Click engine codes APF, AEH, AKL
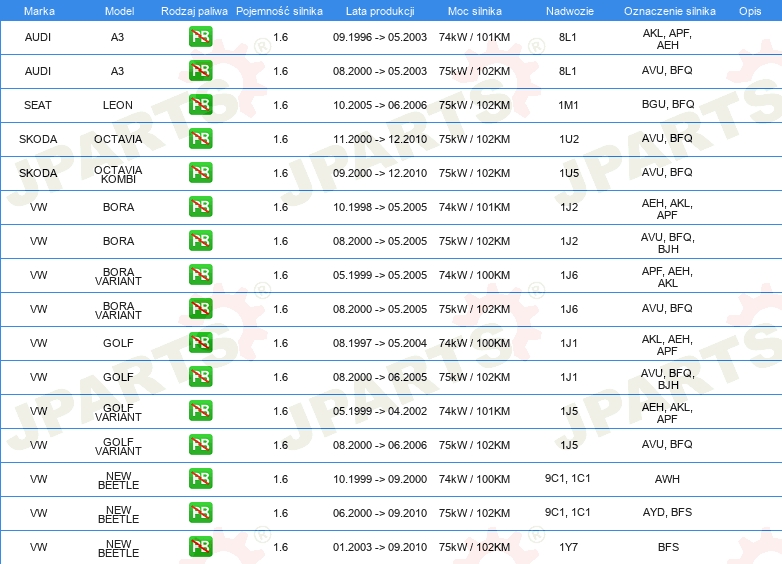The height and width of the screenshot is (564, 782). (x=667, y=277)
